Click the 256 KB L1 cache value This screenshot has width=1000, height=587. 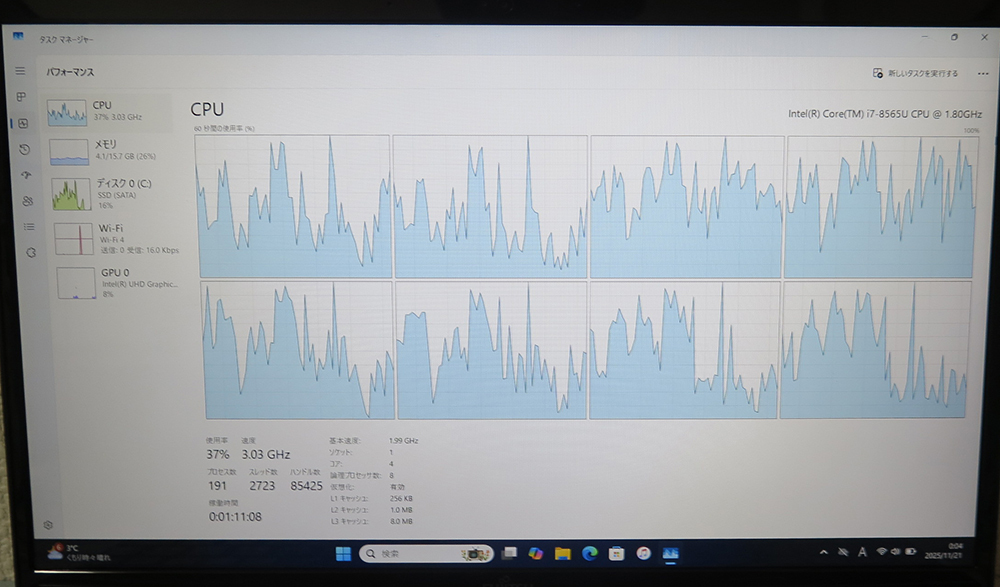point(401,498)
